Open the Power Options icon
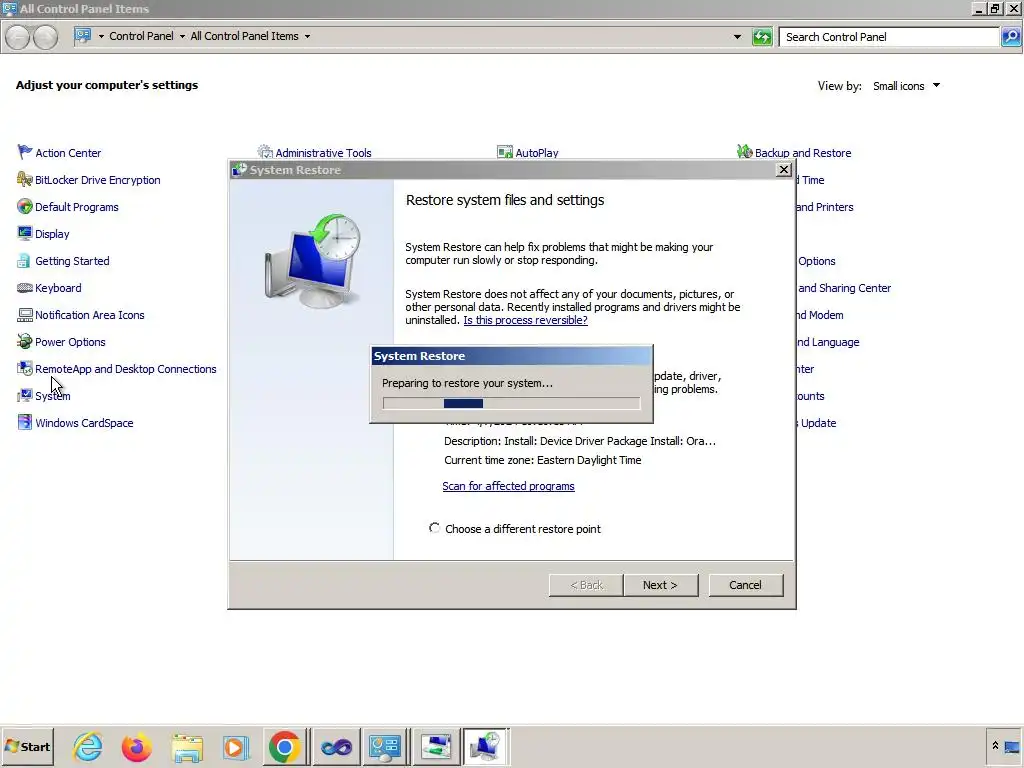Screen dimensions: 1024x768 (x=25, y=342)
